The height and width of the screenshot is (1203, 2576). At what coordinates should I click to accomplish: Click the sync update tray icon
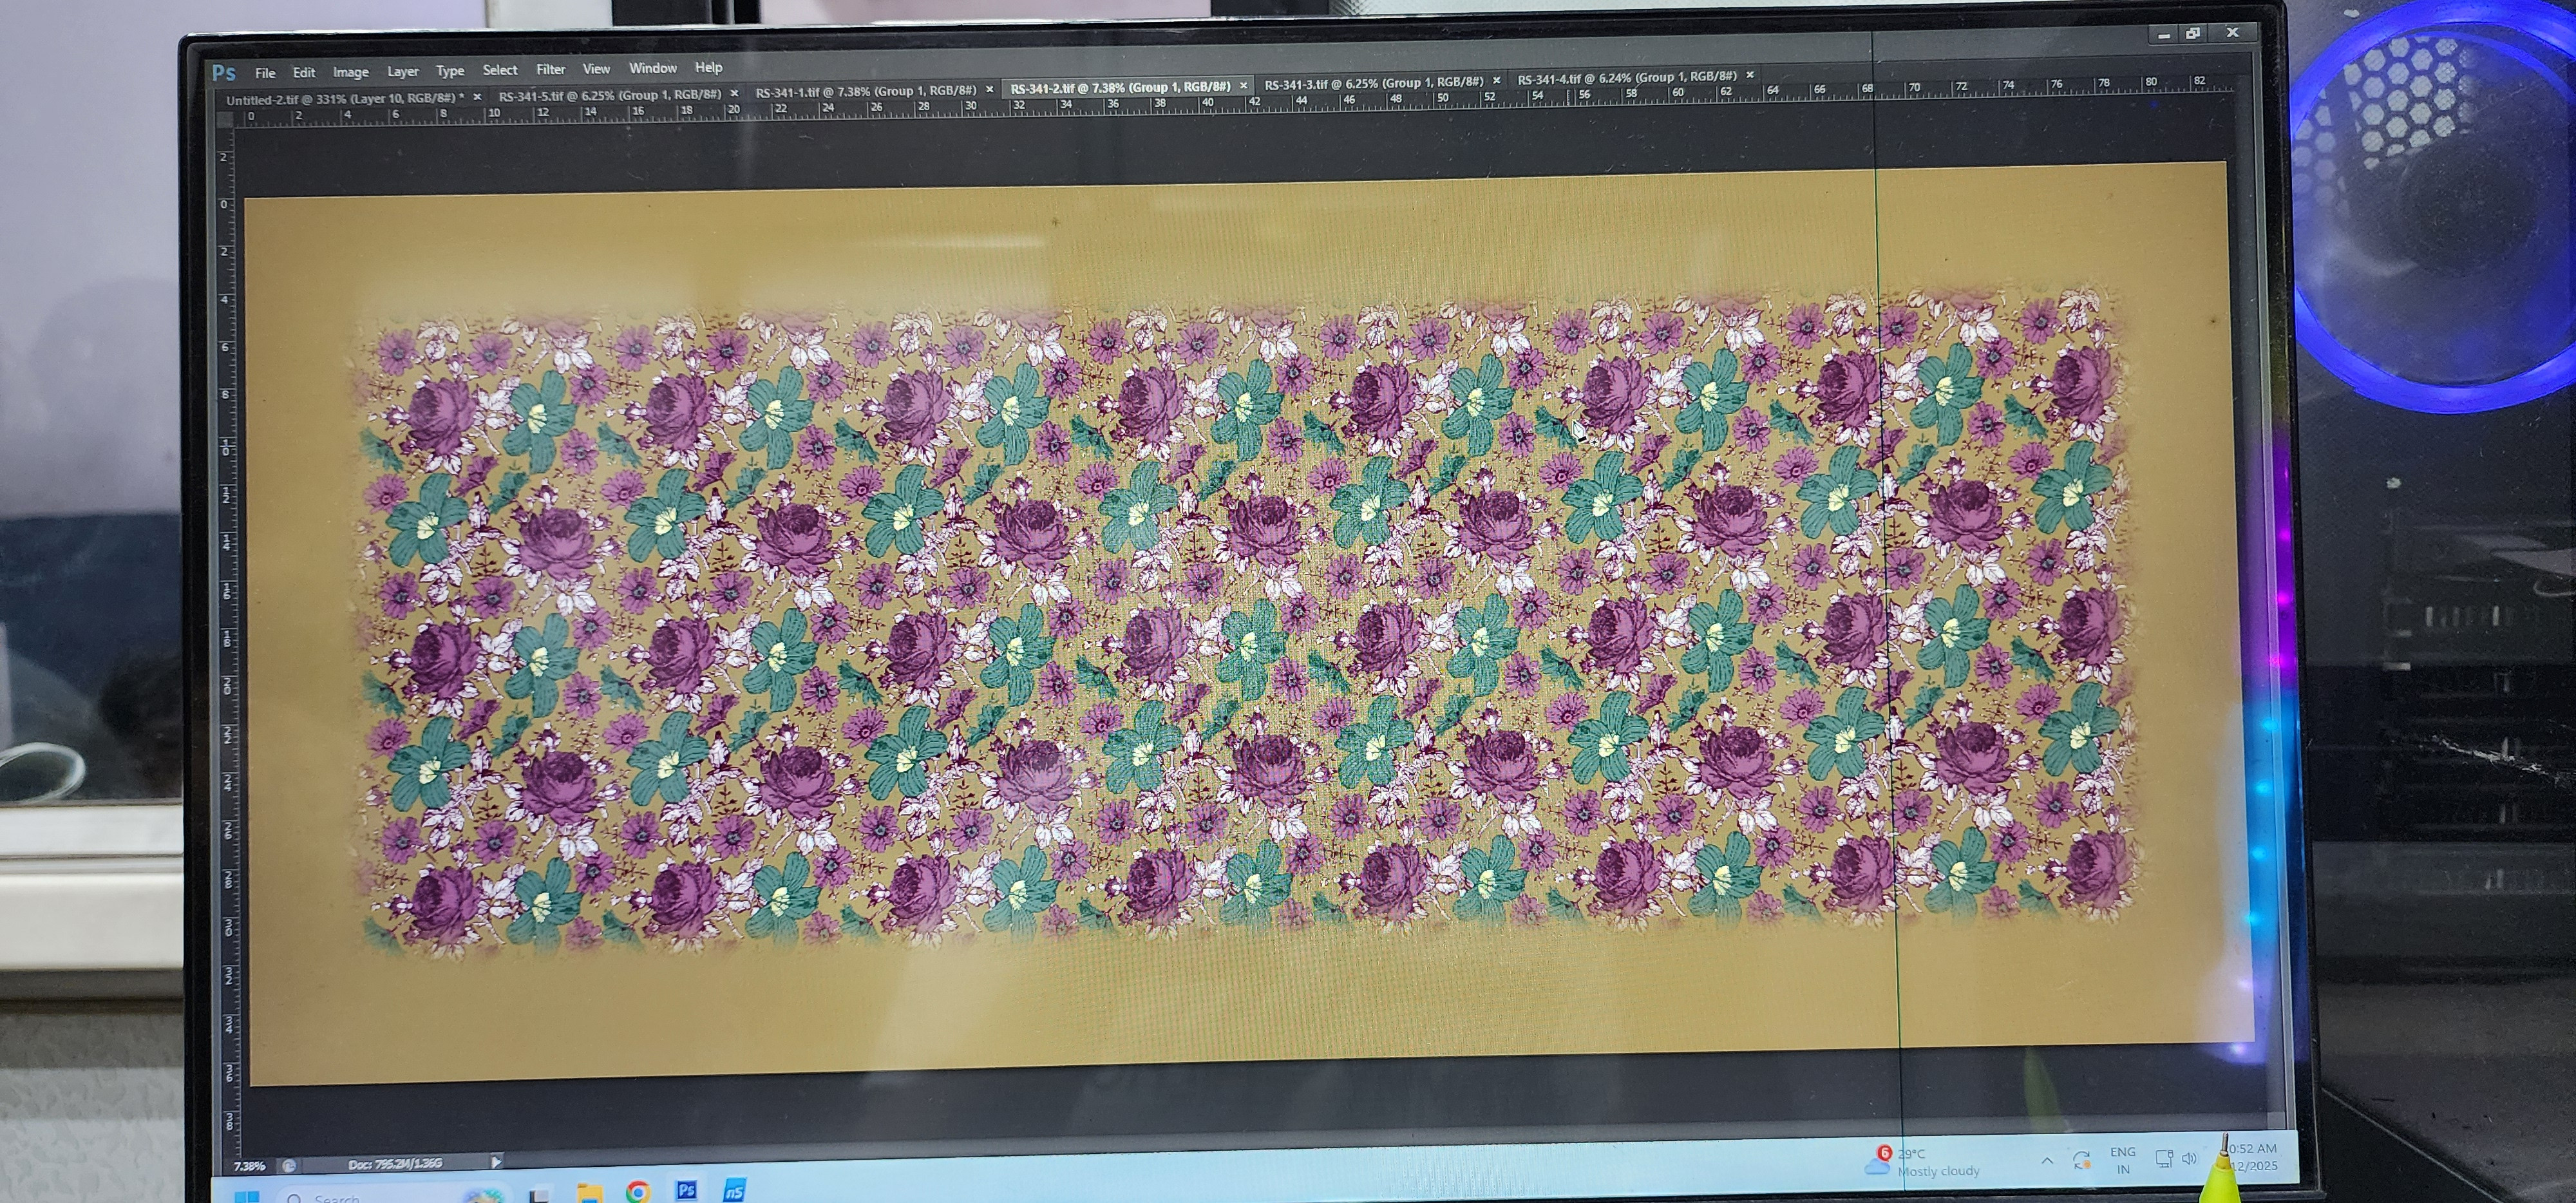coord(2082,1160)
